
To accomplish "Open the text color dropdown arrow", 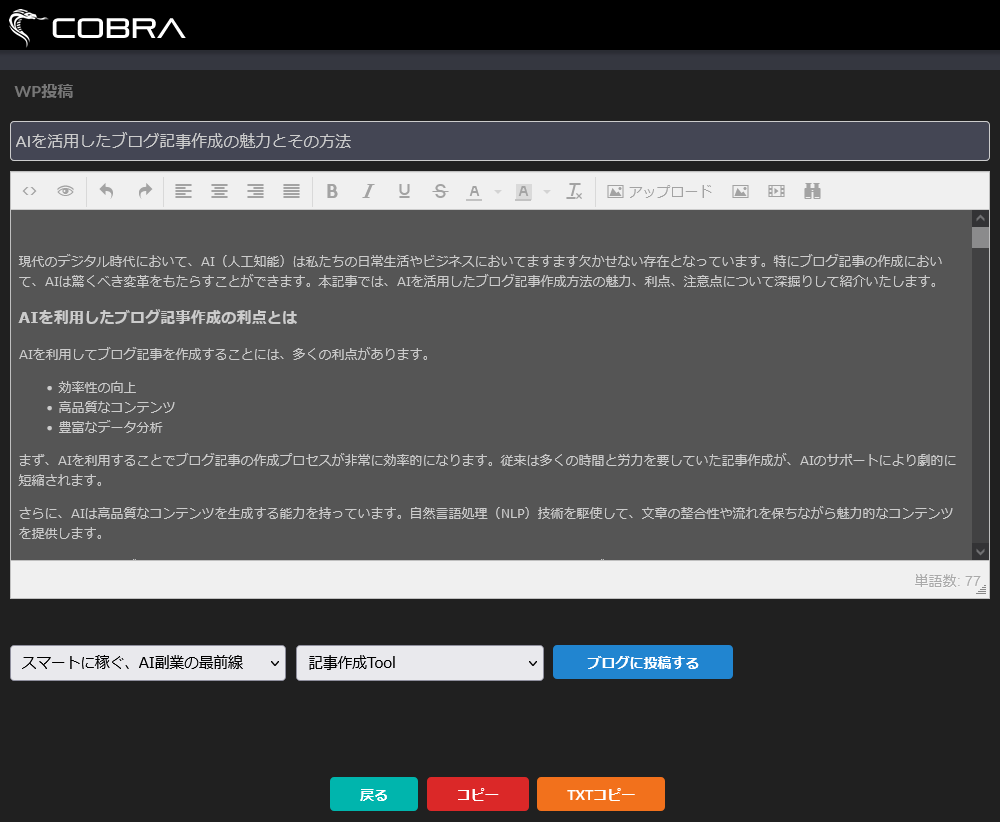I will [498, 192].
